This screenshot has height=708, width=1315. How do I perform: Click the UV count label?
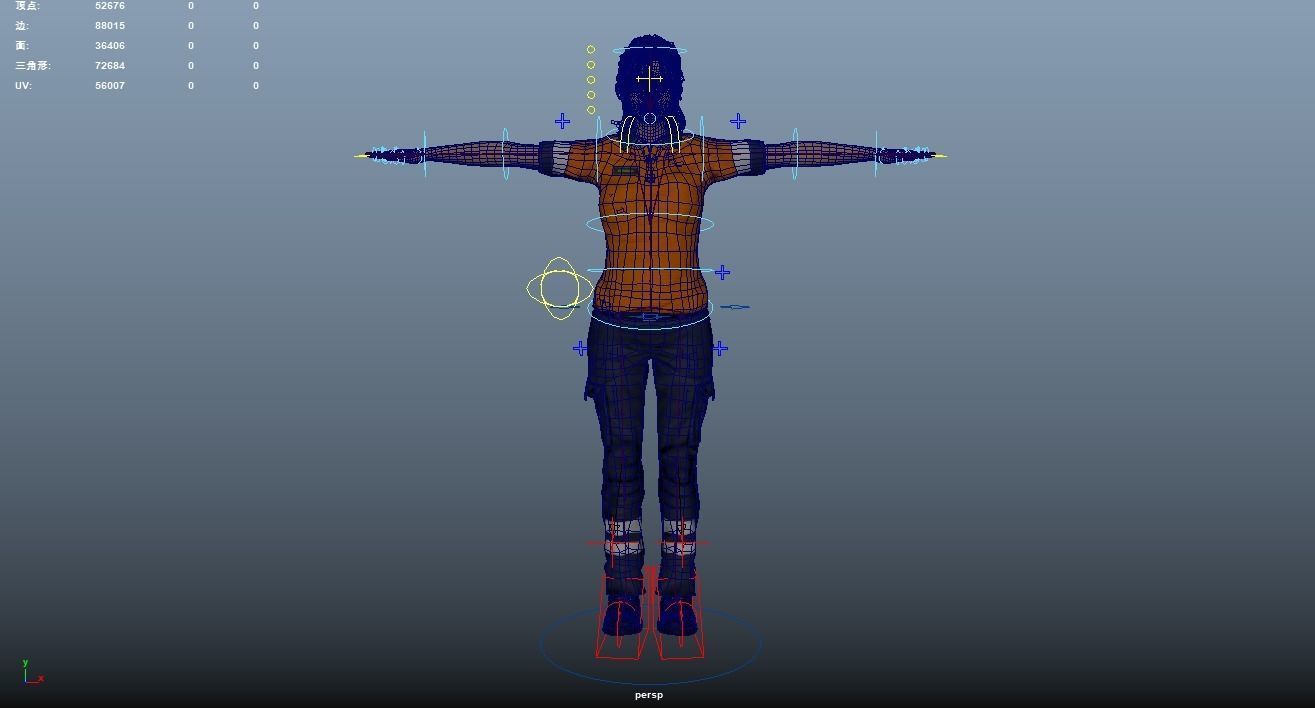[23, 86]
